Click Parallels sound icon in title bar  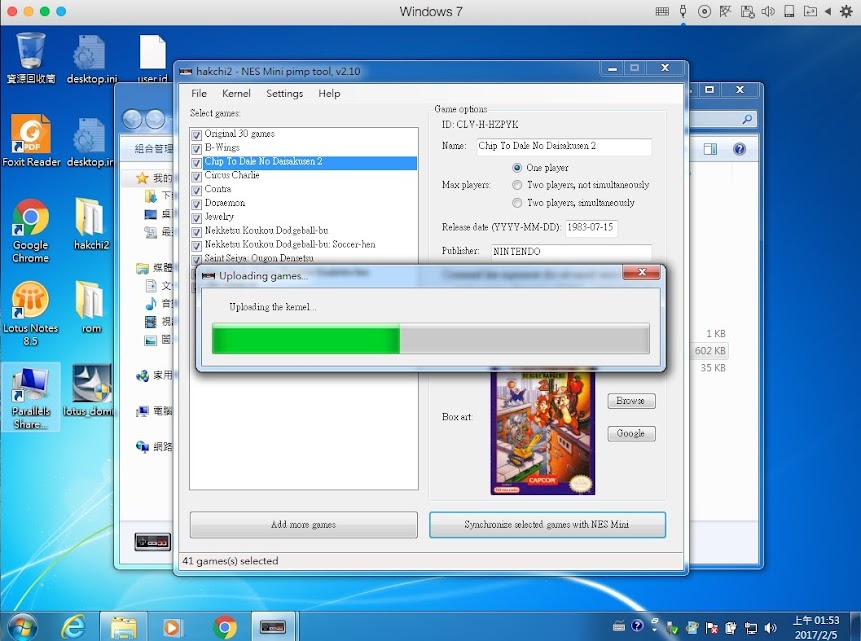(x=768, y=12)
